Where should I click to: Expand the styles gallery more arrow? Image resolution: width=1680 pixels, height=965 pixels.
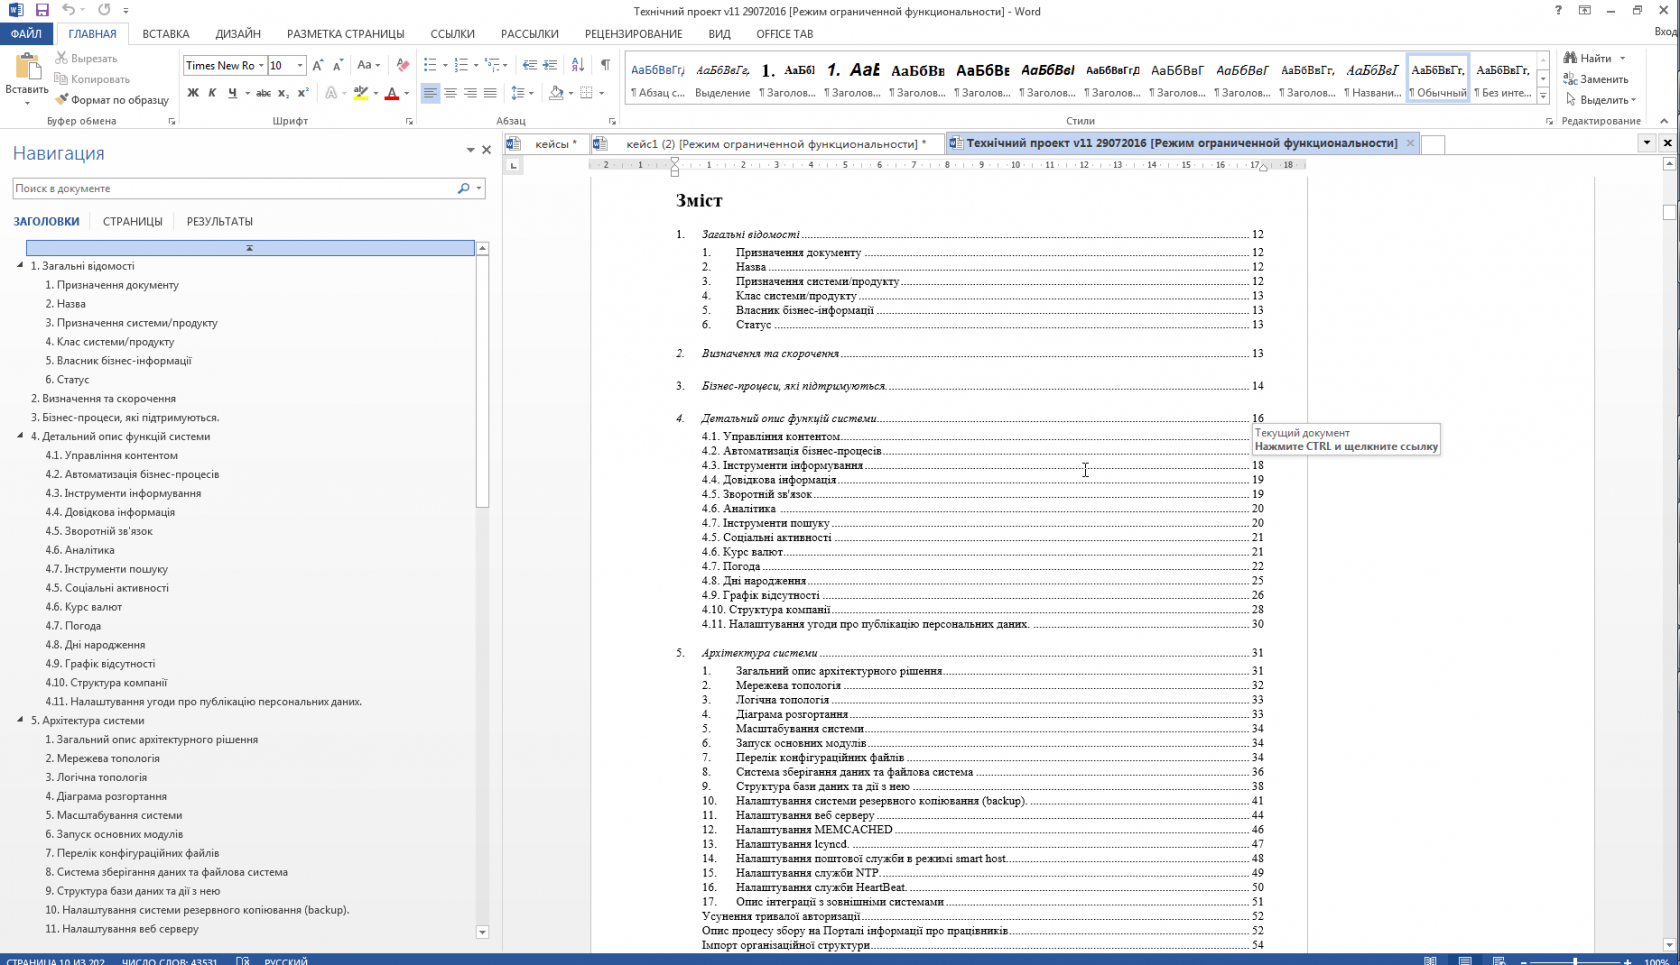[1543, 96]
